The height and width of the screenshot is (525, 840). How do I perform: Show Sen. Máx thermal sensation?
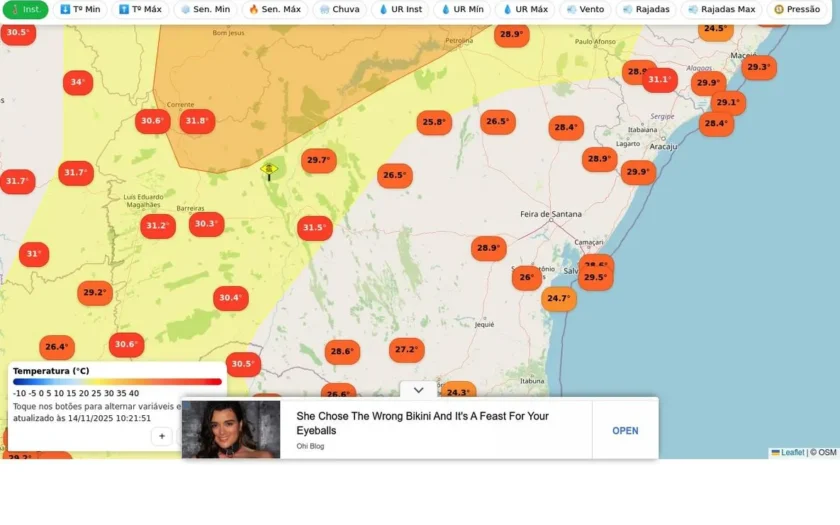(275, 9)
